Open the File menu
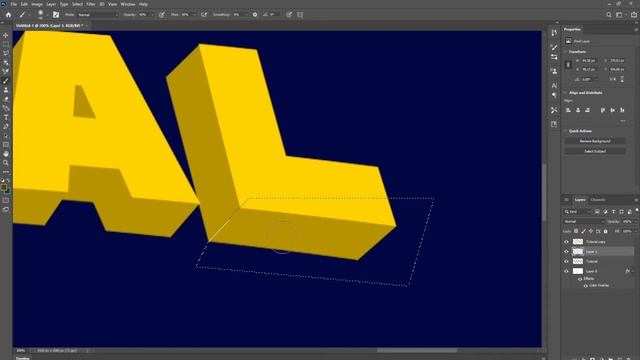 [x=14, y=4]
